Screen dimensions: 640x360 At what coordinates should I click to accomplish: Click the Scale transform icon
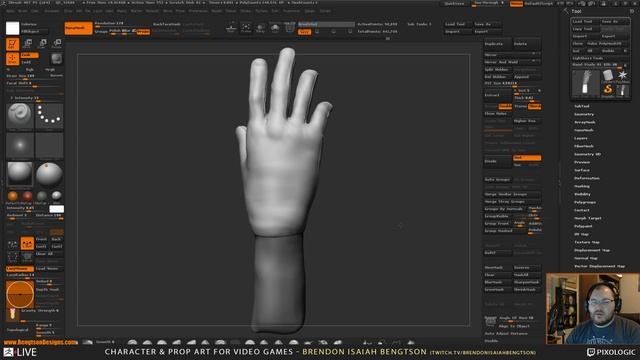[42, 43]
